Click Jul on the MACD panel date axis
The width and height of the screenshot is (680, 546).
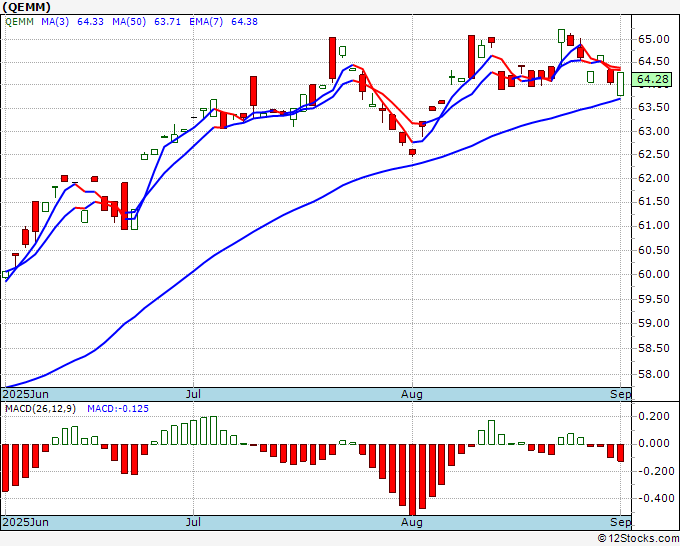(x=193, y=522)
